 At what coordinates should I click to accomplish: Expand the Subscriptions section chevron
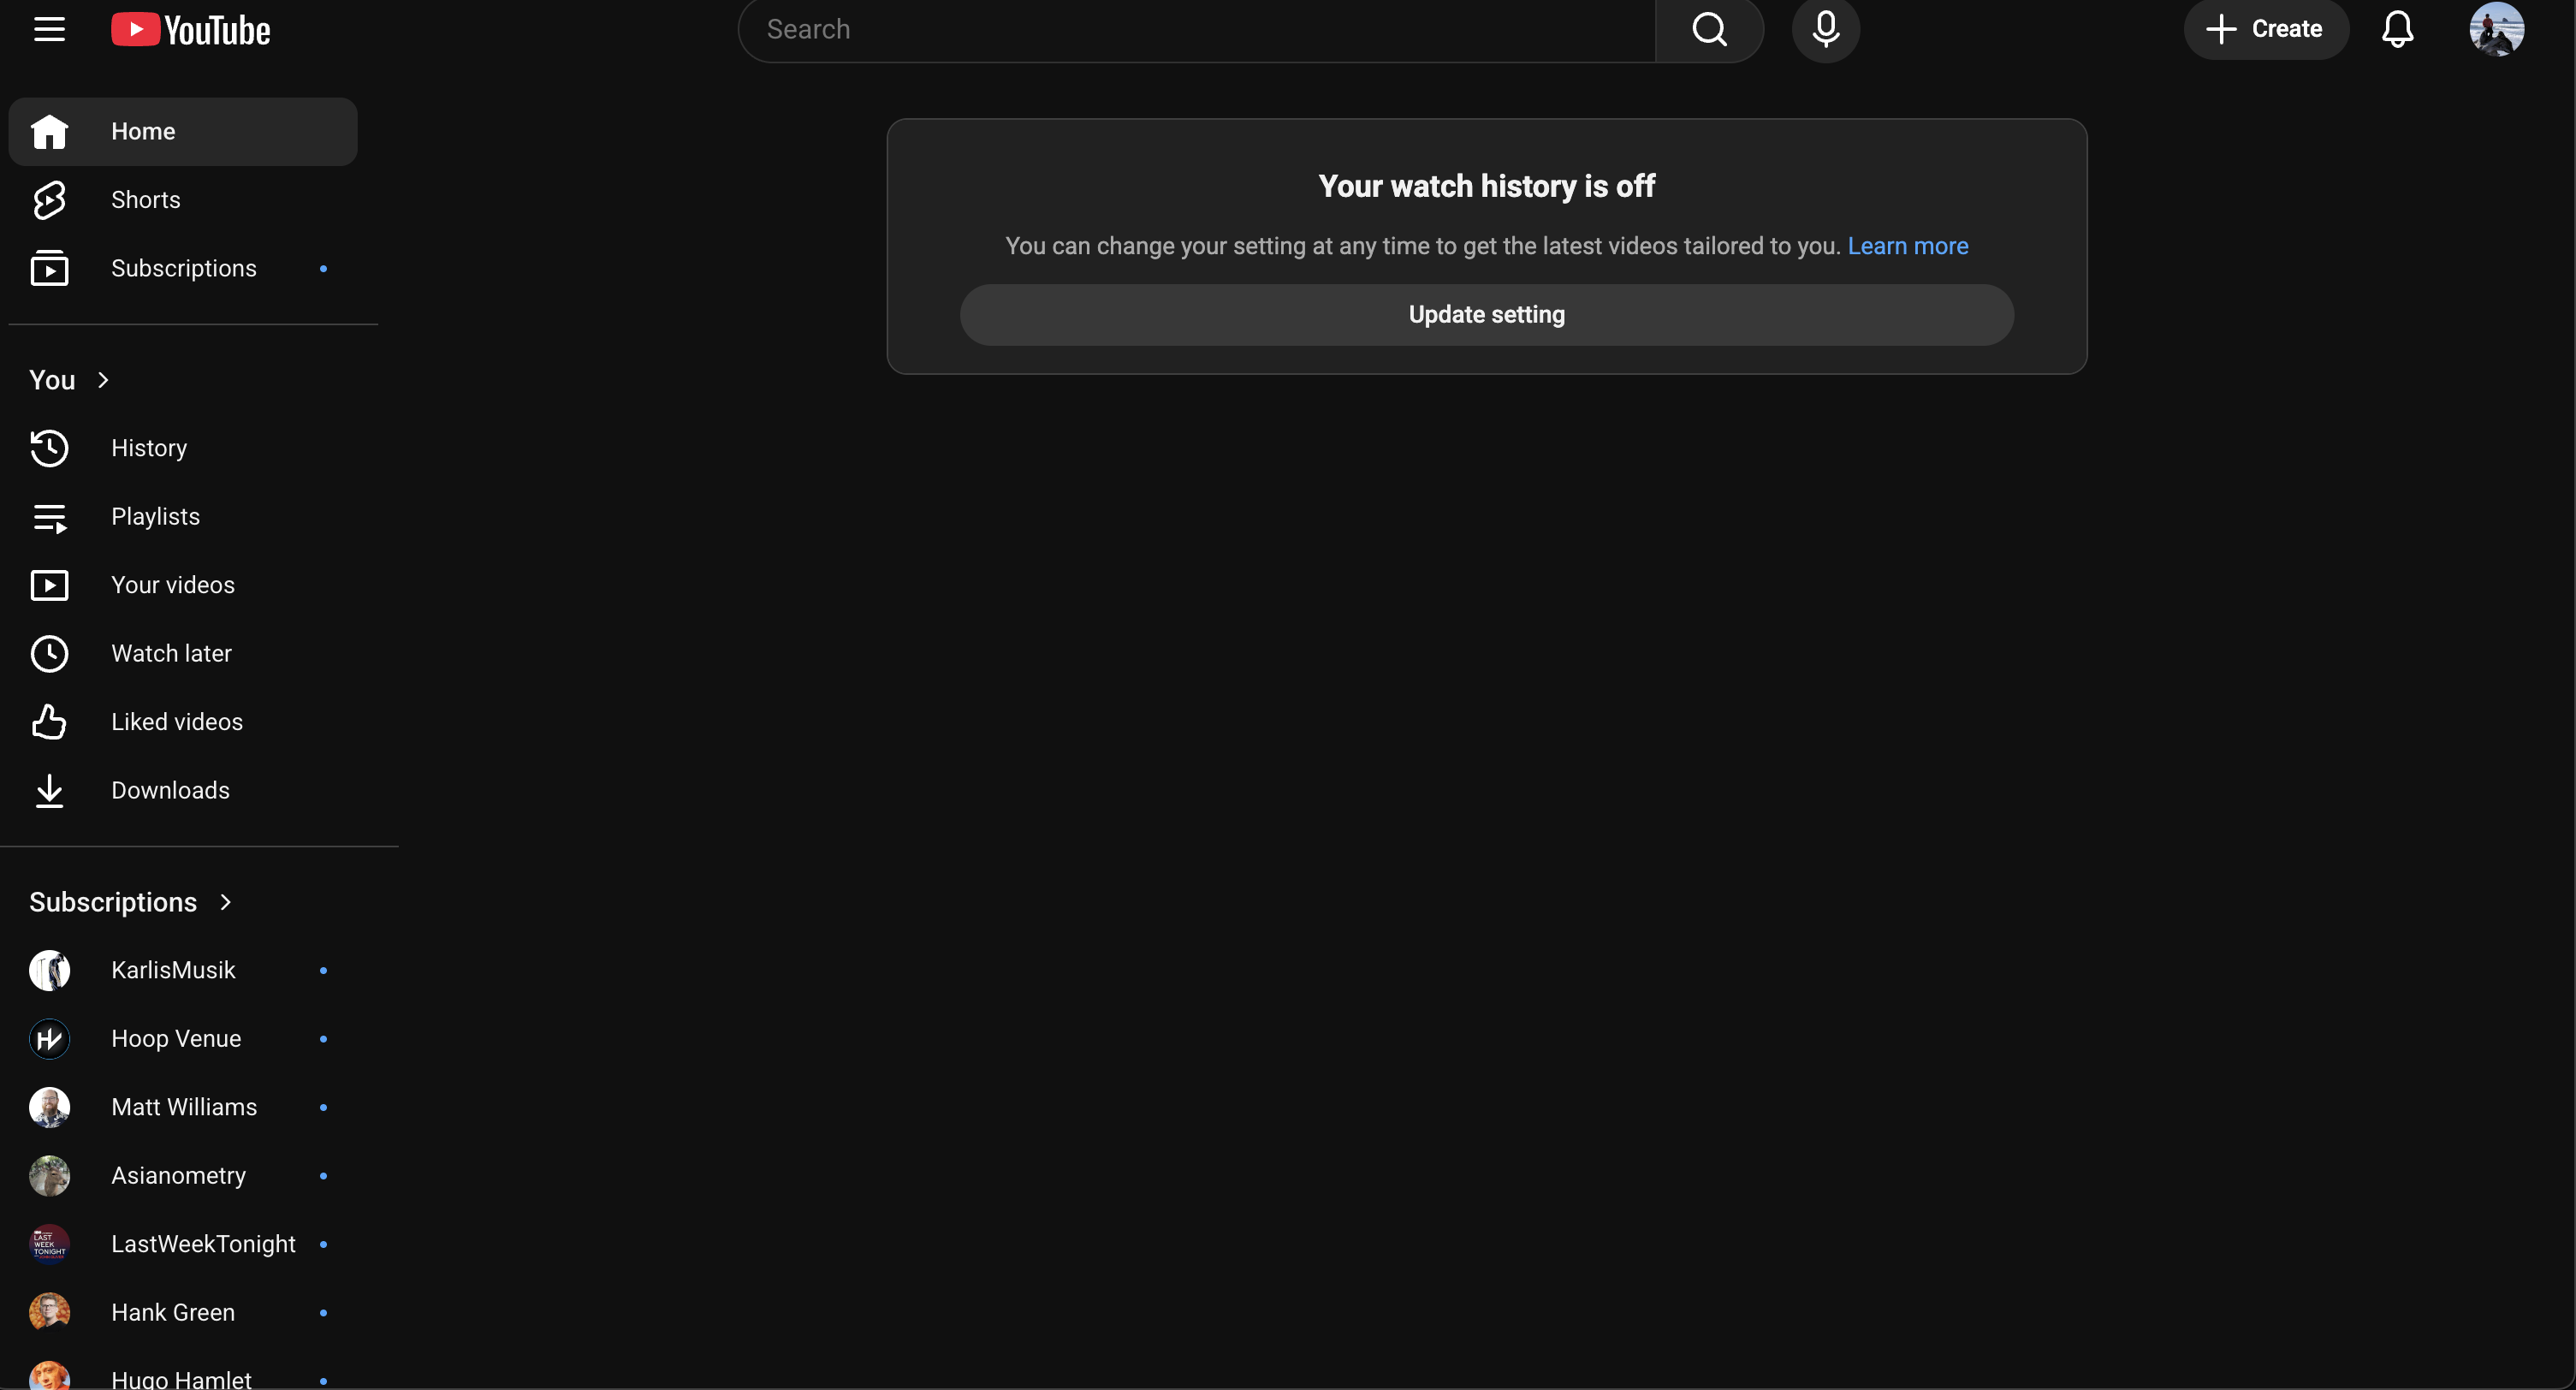coord(226,902)
